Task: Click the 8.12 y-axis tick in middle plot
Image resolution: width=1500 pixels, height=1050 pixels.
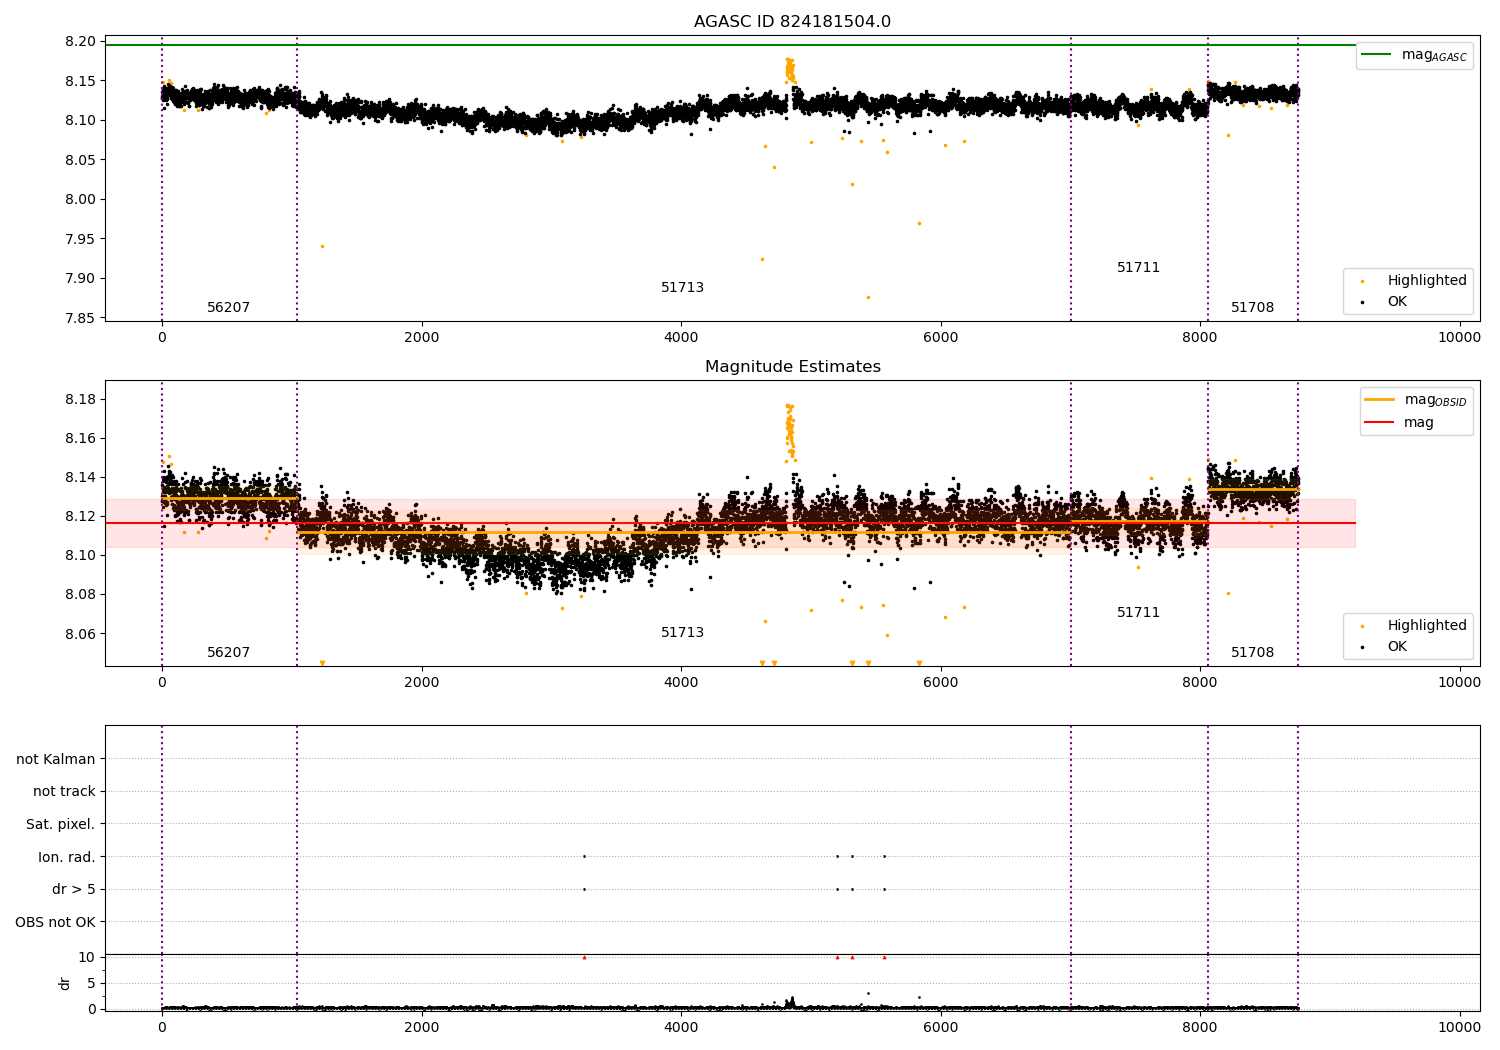Action: pos(82,516)
